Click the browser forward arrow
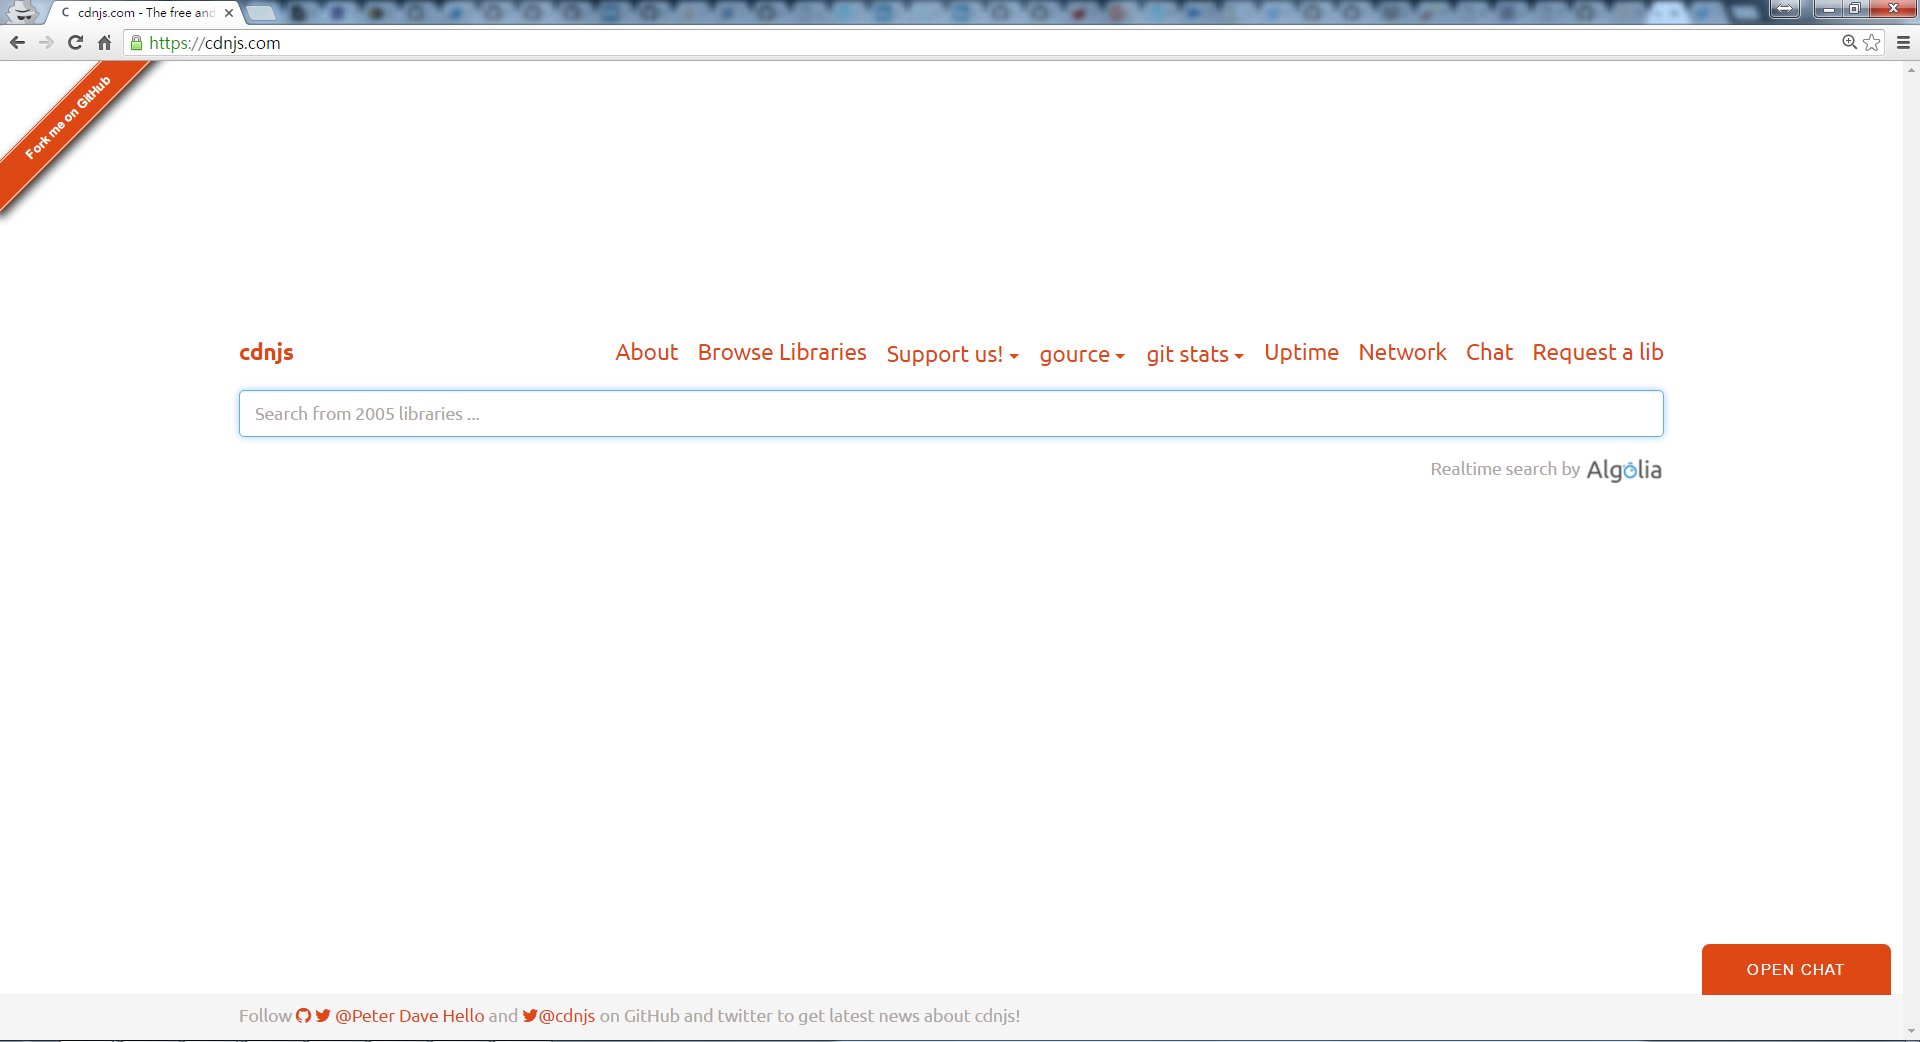The height and width of the screenshot is (1042, 1920). click(x=46, y=43)
